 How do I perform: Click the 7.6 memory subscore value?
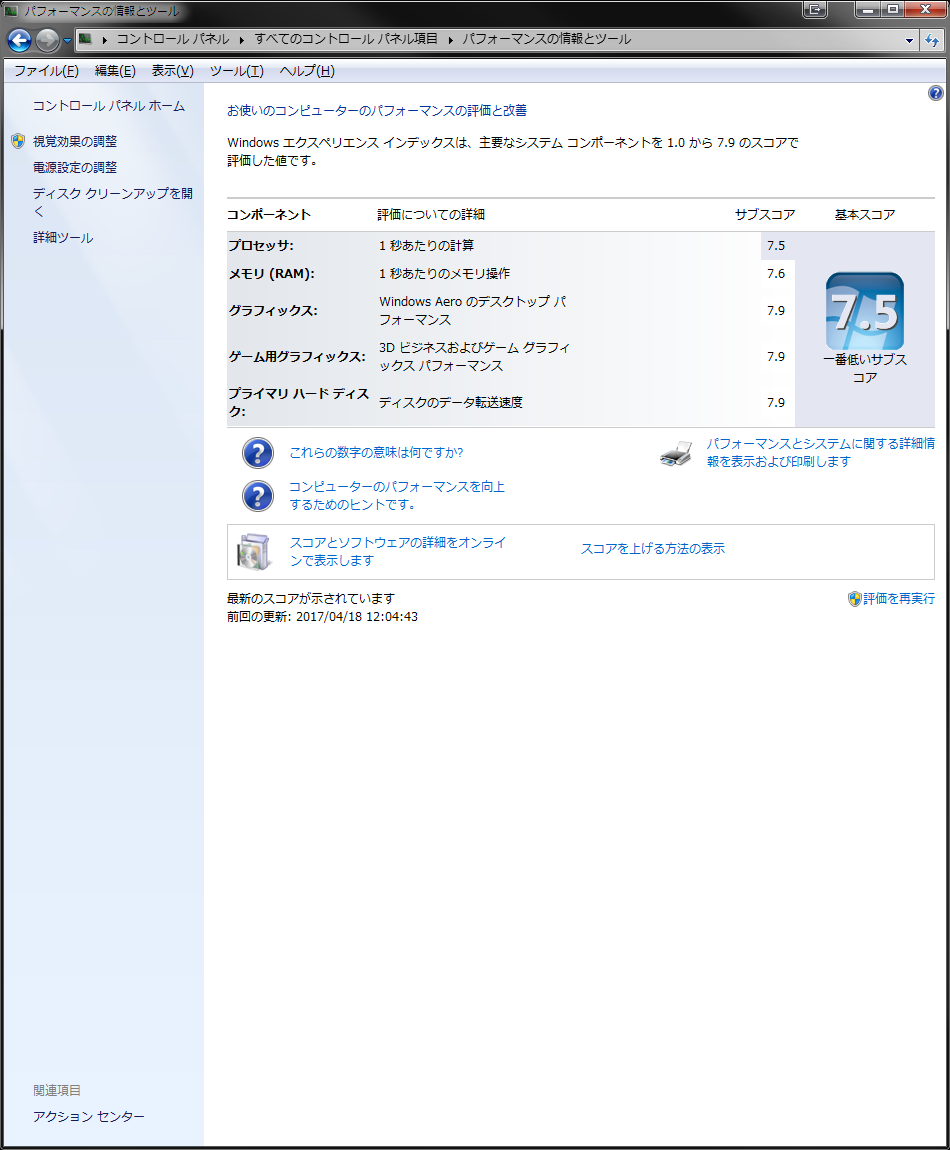(x=776, y=274)
